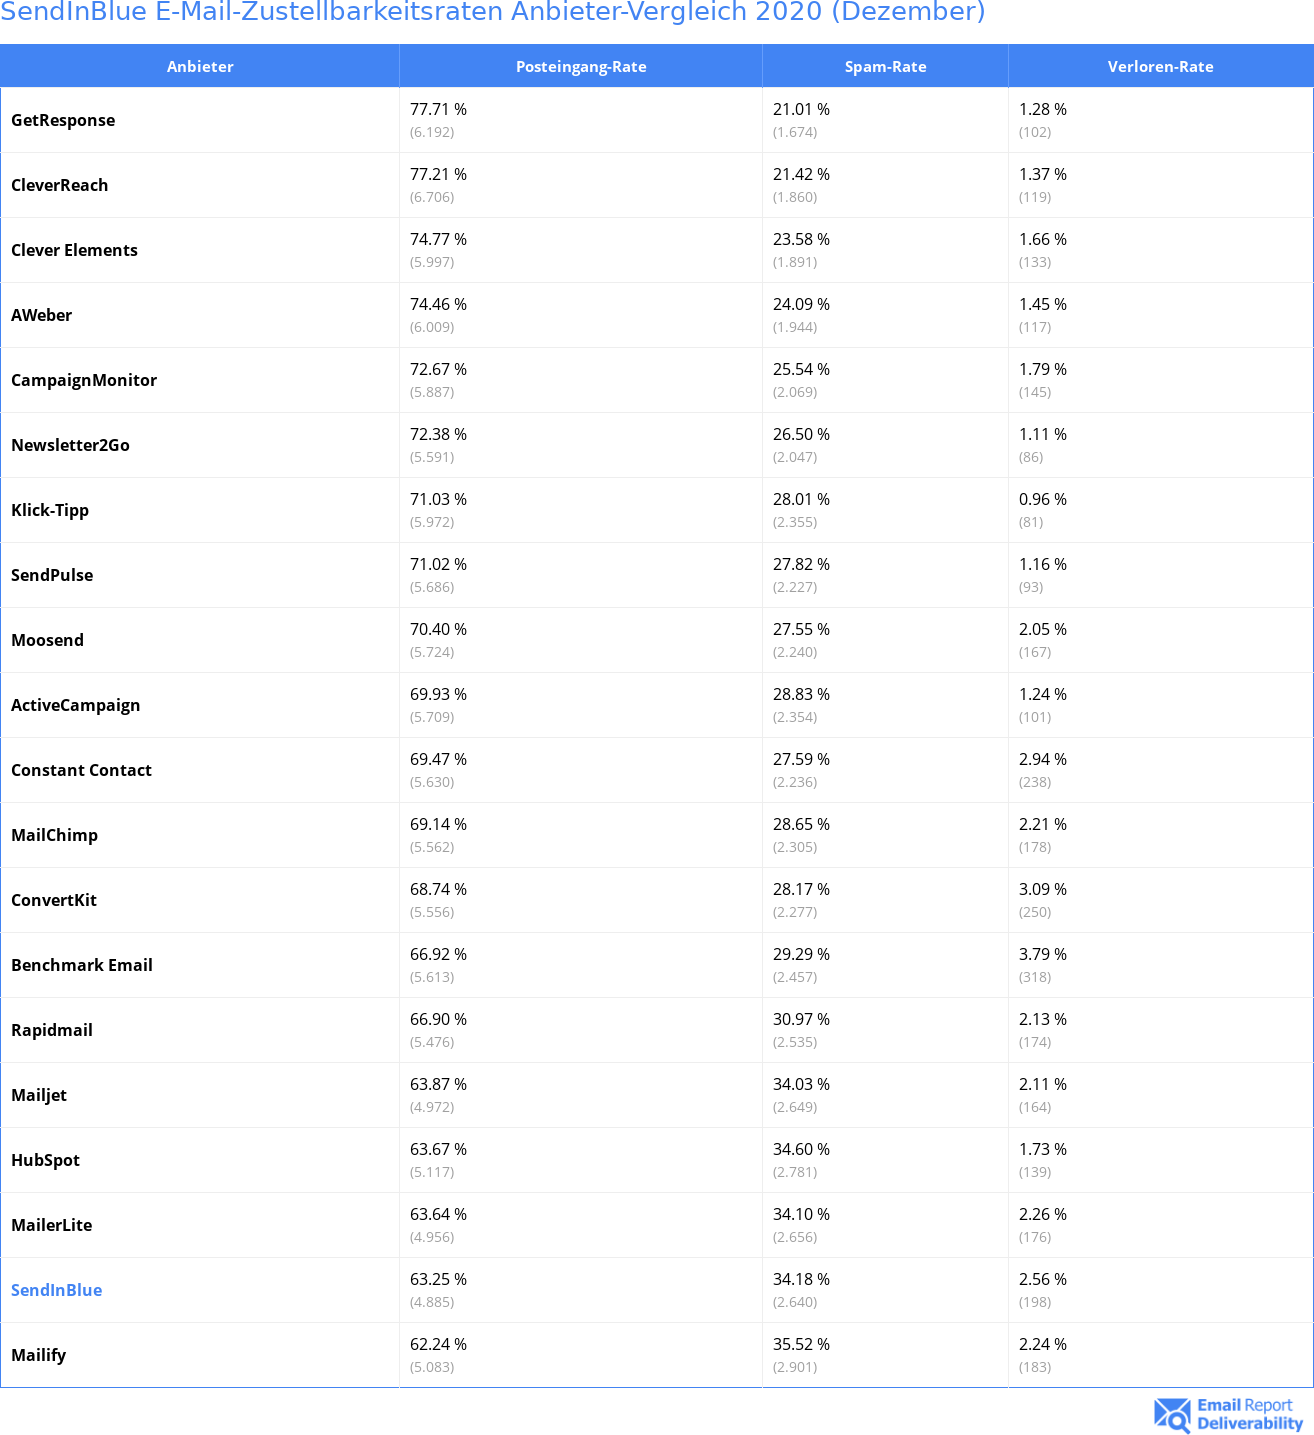The width and height of the screenshot is (1314, 1435).
Task: Select the Posteingang-Rate column header
Action: [581, 66]
